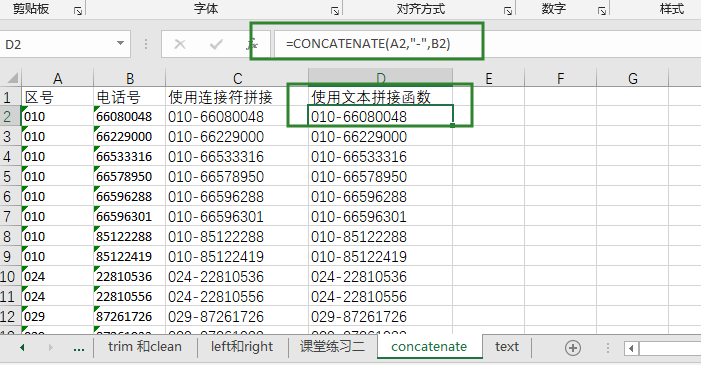Confirm the formula with checkmark button
The height and width of the screenshot is (365, 701).
coord(216,44)
